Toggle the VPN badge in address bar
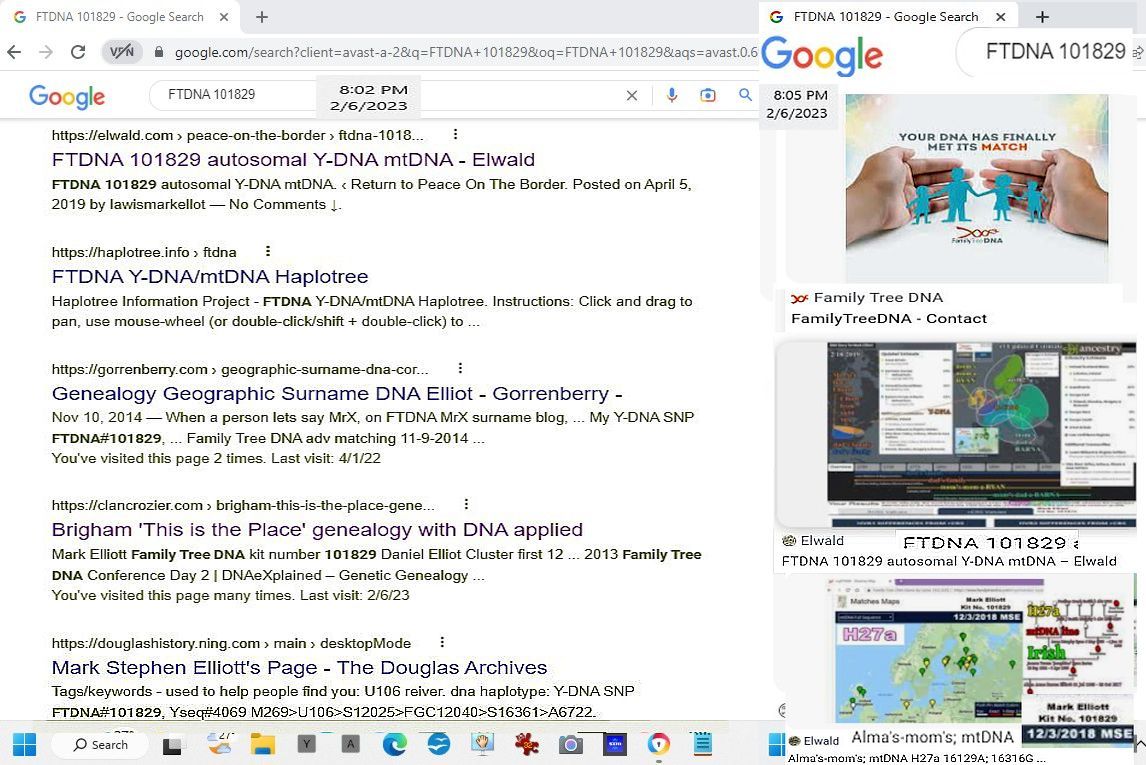1146x765 pixels. click(x=121, y=52)
